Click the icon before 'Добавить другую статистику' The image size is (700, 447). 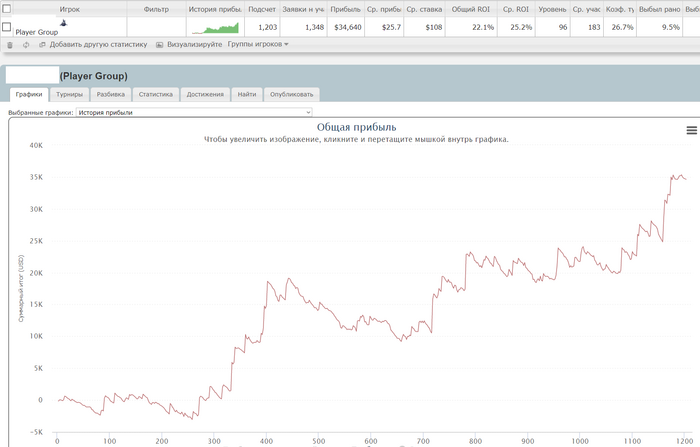[x=42, y=45]
